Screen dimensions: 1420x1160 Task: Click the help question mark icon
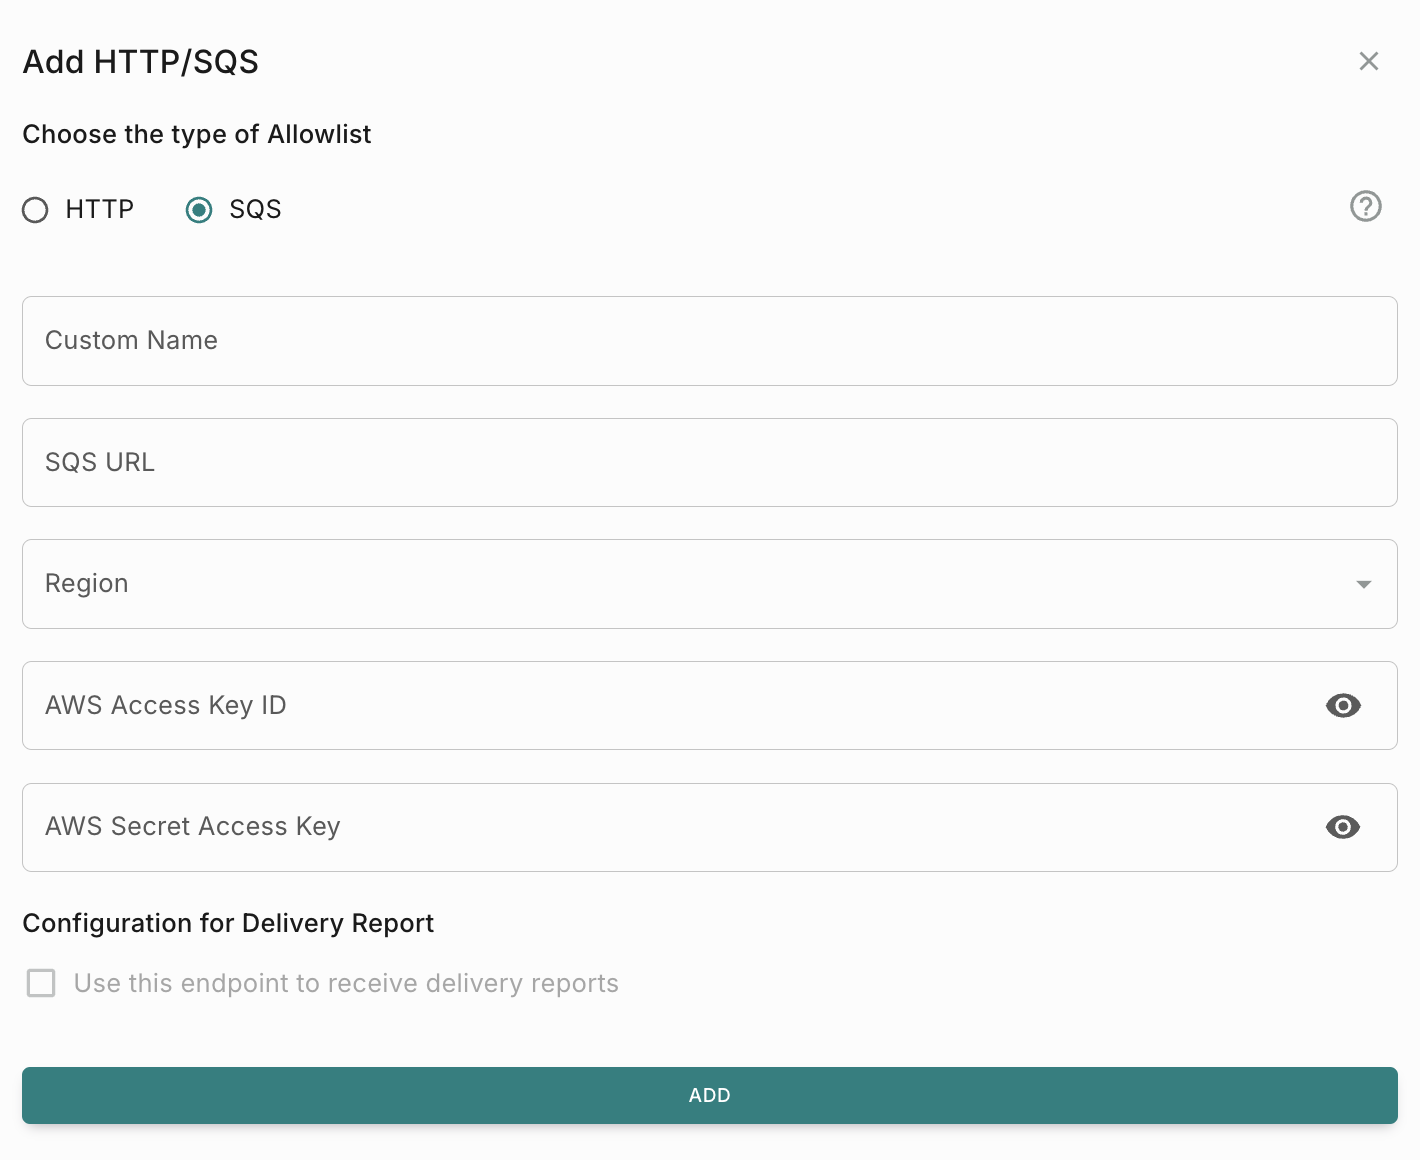pyautogui.click(x=1365, y=206)
